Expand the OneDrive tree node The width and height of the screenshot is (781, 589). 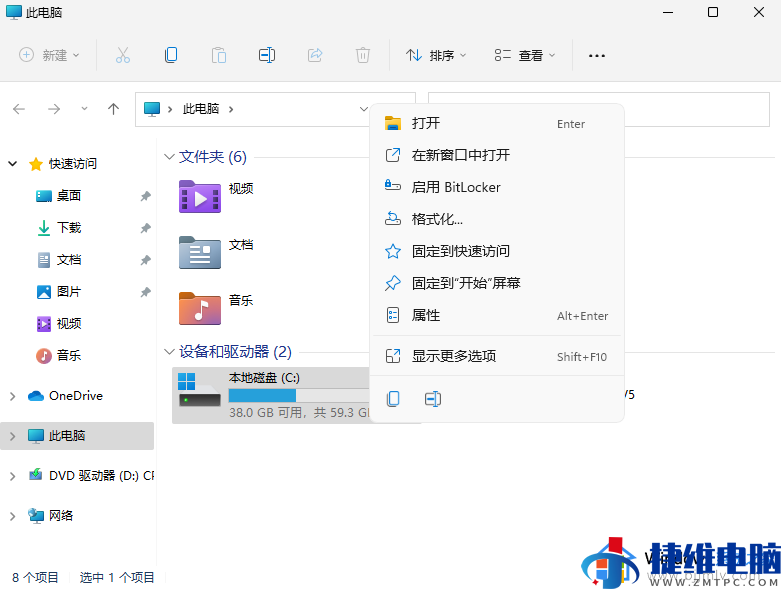(x=13, y=396)
